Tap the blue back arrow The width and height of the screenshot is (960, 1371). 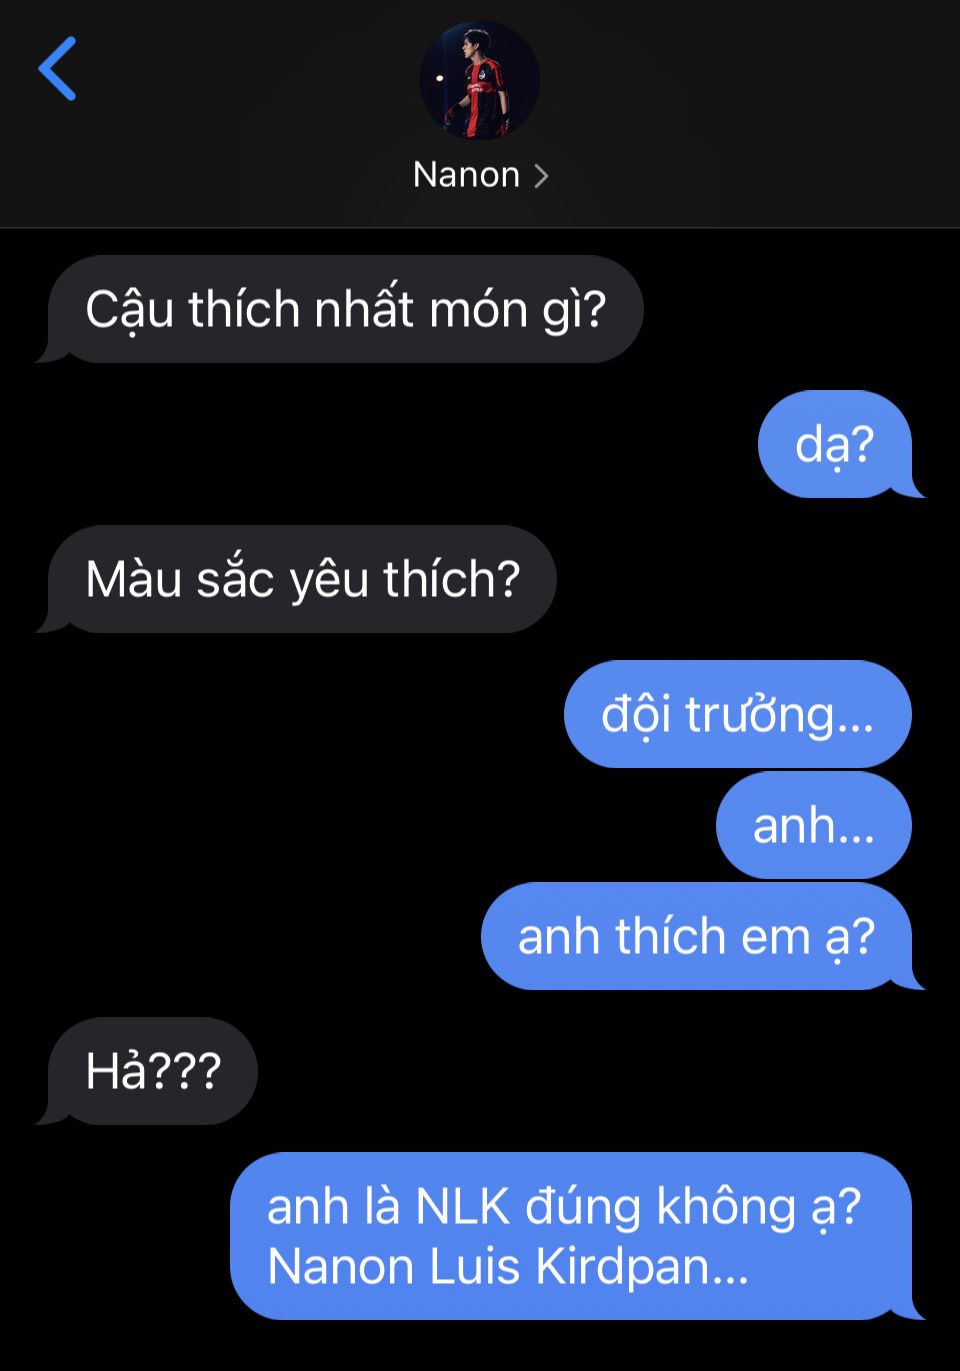tap(57, 69)
